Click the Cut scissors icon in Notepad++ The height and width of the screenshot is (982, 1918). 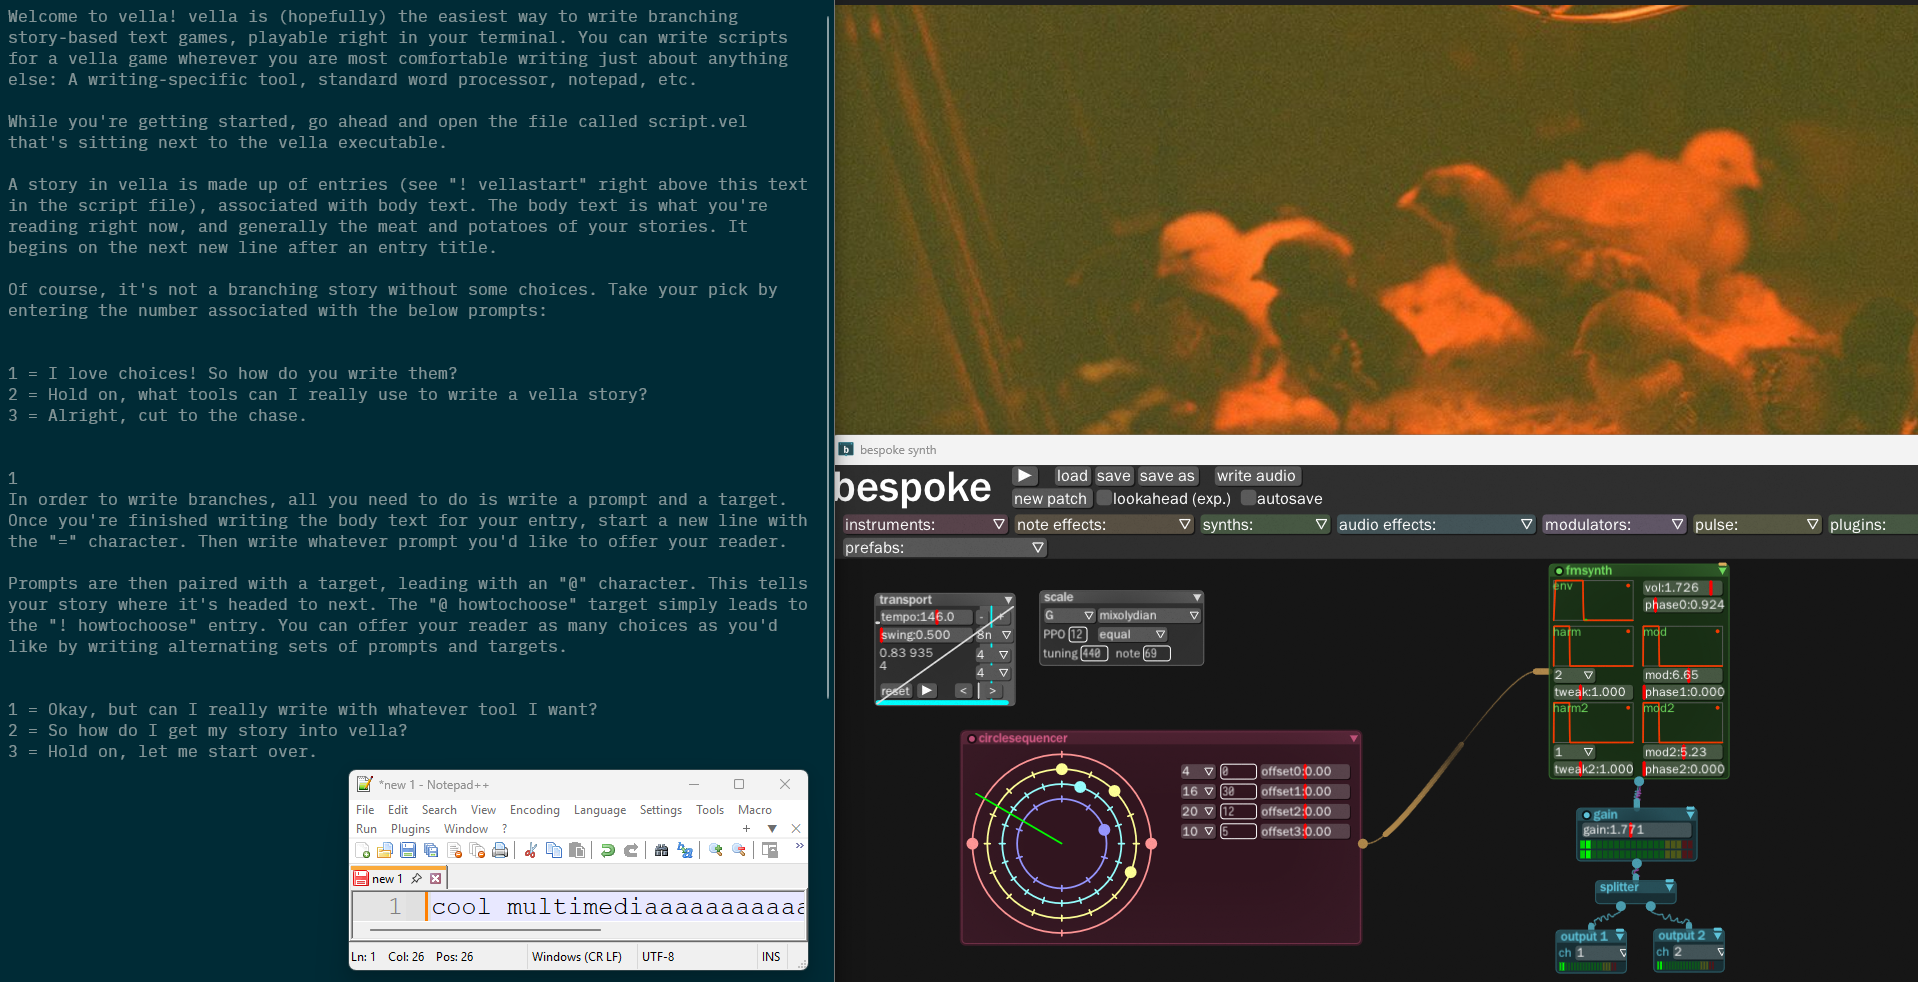[531, 850]
